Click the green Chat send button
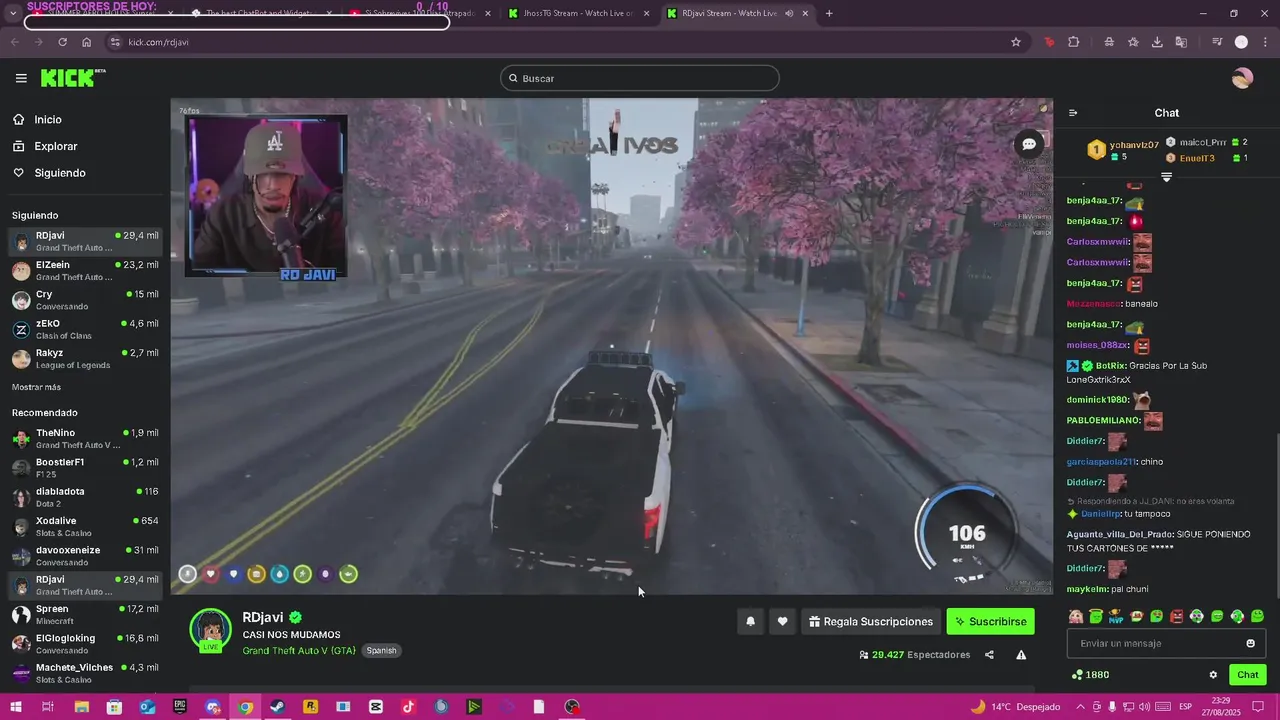Viewport: 1280px width, 720px height. pos(1248,675)
